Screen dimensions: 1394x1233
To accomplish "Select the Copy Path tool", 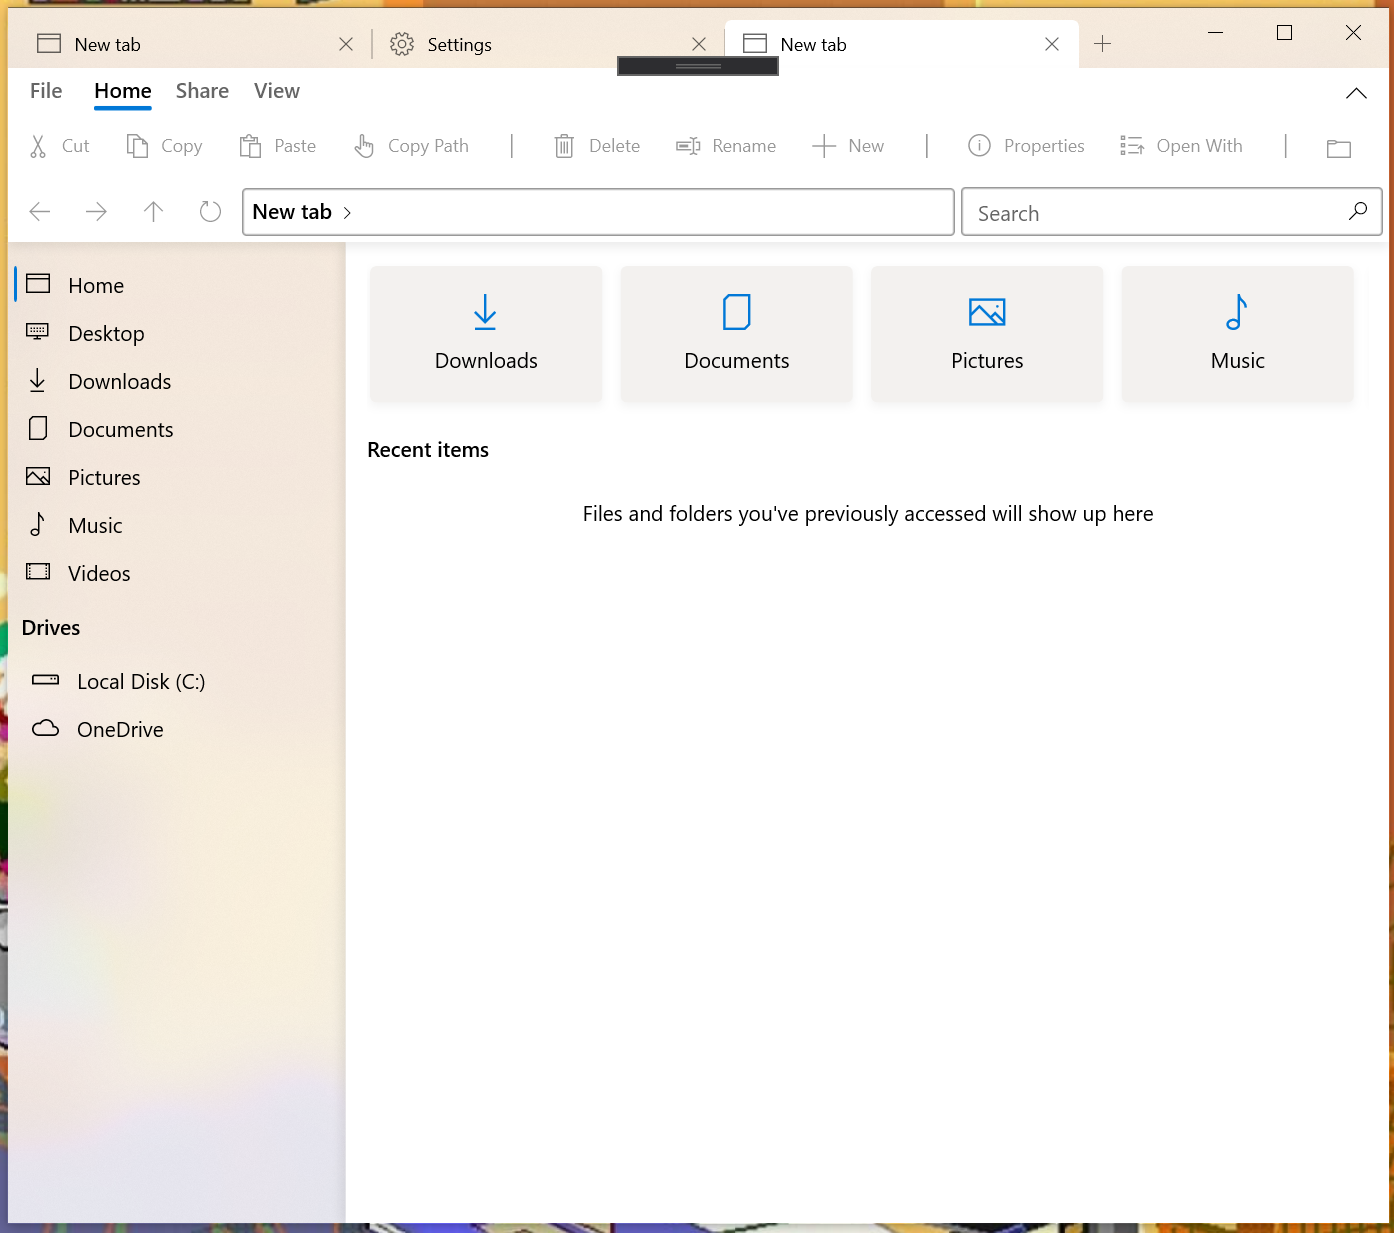I will point(411,145).
